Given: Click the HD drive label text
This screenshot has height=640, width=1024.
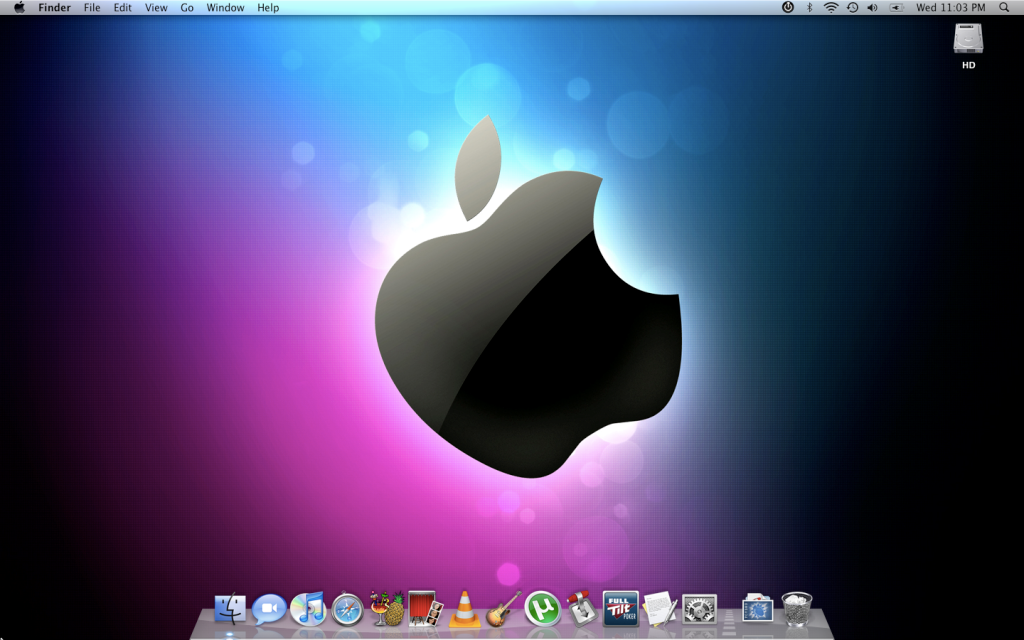Looking at the screenshot, I should pyautogui.click(x=968, y=65).
